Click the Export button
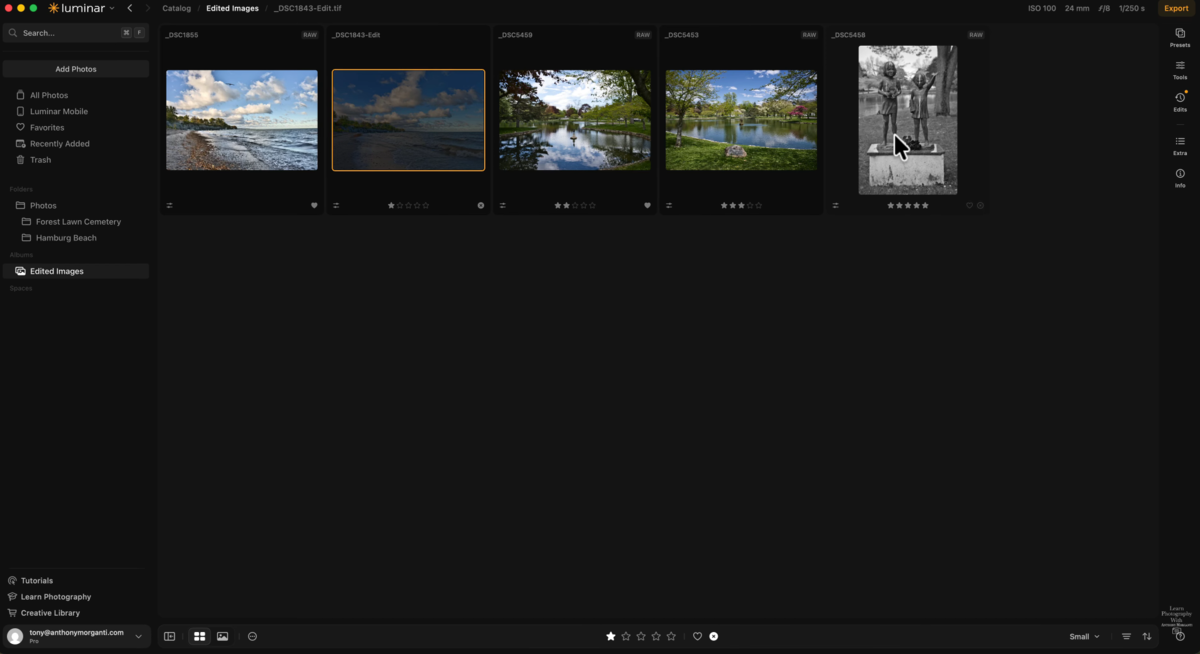This screenshot has height=654, width=1200. pos(1176,8)
